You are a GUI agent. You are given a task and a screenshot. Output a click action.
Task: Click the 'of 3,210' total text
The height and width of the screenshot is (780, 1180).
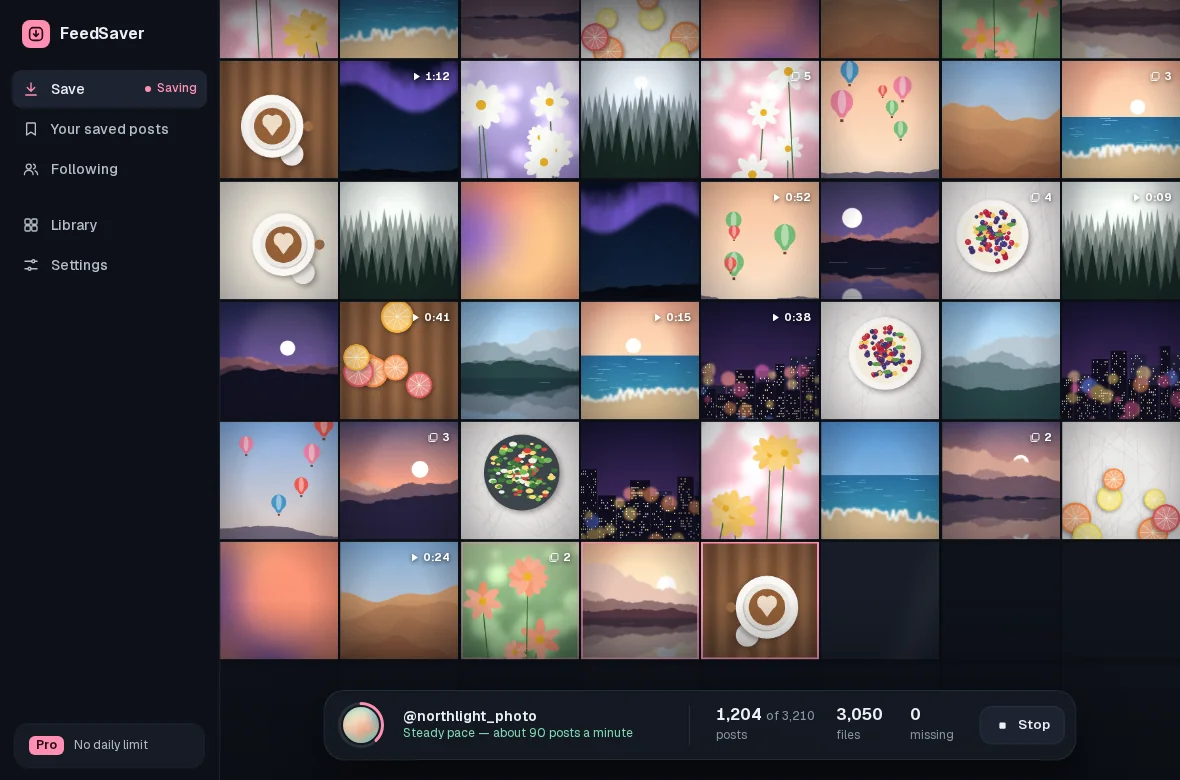[x=790, y=716]
